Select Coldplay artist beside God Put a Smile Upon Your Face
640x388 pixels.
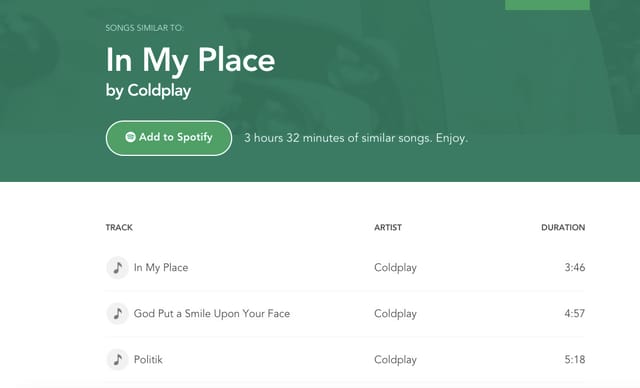[395, 314]
